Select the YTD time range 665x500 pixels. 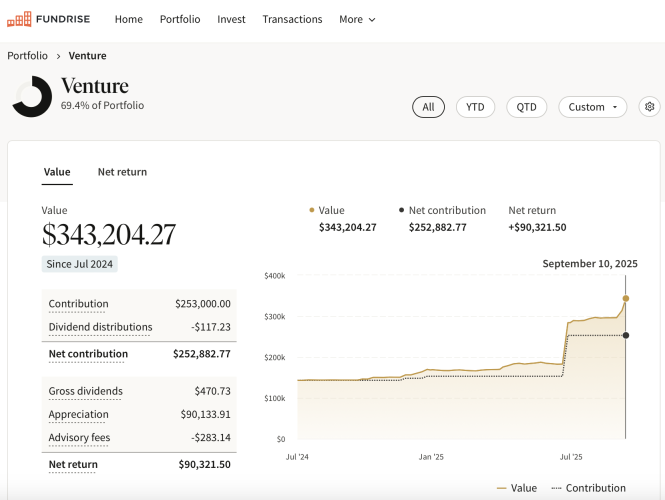coord(475,107)
